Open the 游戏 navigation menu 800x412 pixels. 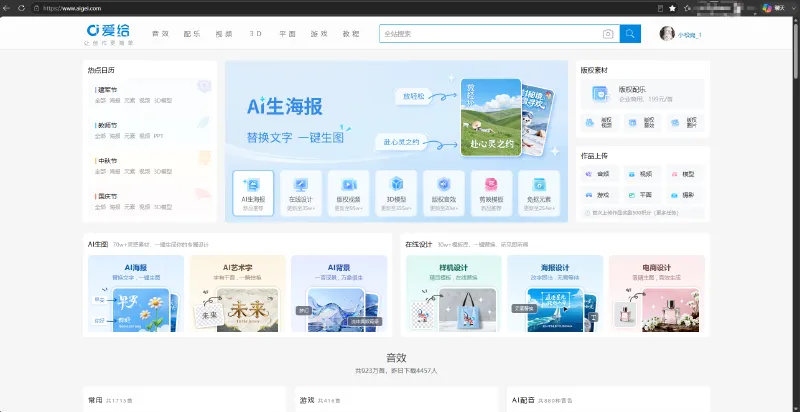click(319, 34)
